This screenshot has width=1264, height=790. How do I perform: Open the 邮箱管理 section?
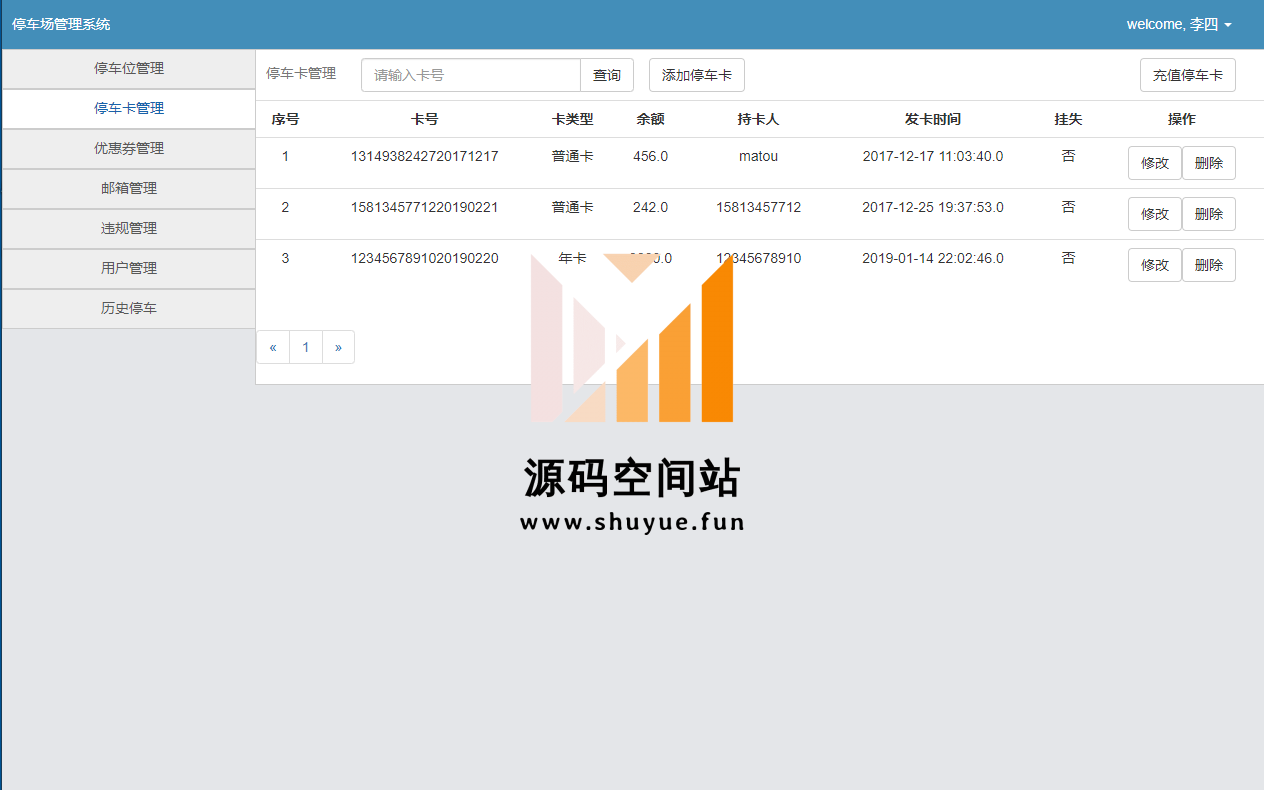129,189
